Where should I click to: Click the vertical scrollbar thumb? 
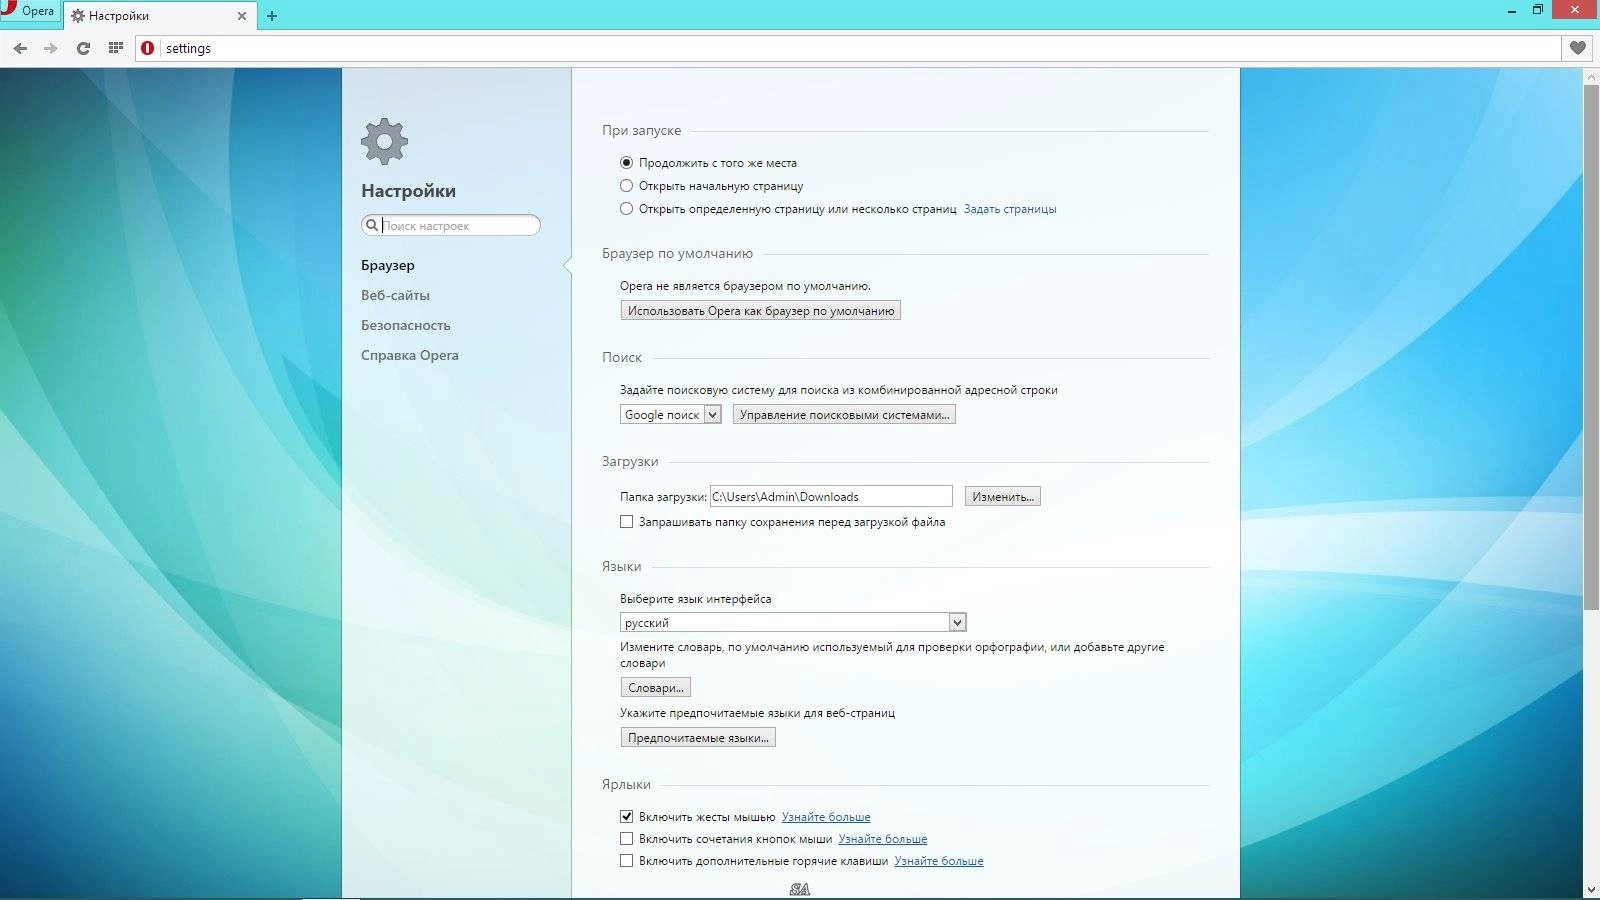click(x=1591, y=347)
